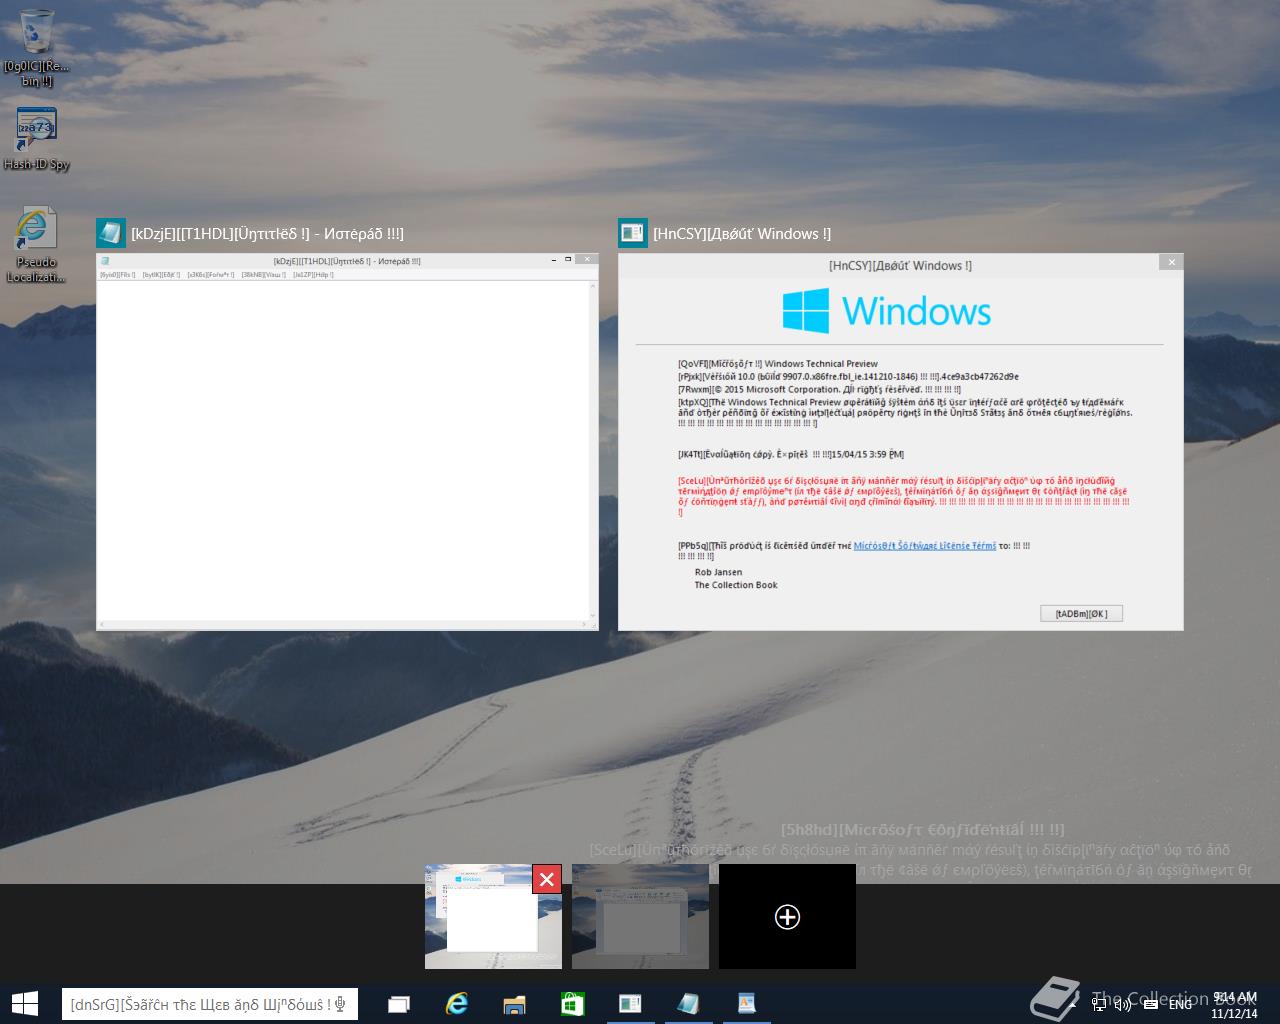Screen dimensions: 1280x1024
Task: Open the Microsoft Software License Terms link
Action: point(925,546)
